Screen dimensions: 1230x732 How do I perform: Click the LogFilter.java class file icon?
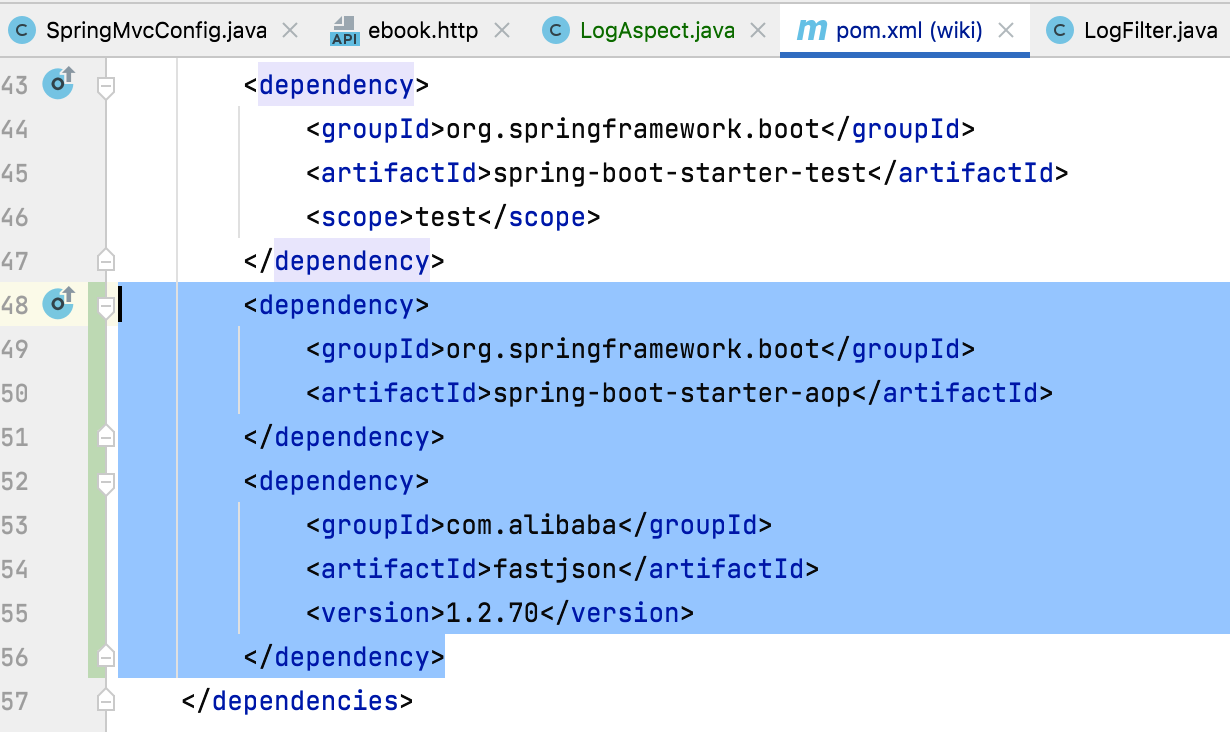[x=1060, y=31]
